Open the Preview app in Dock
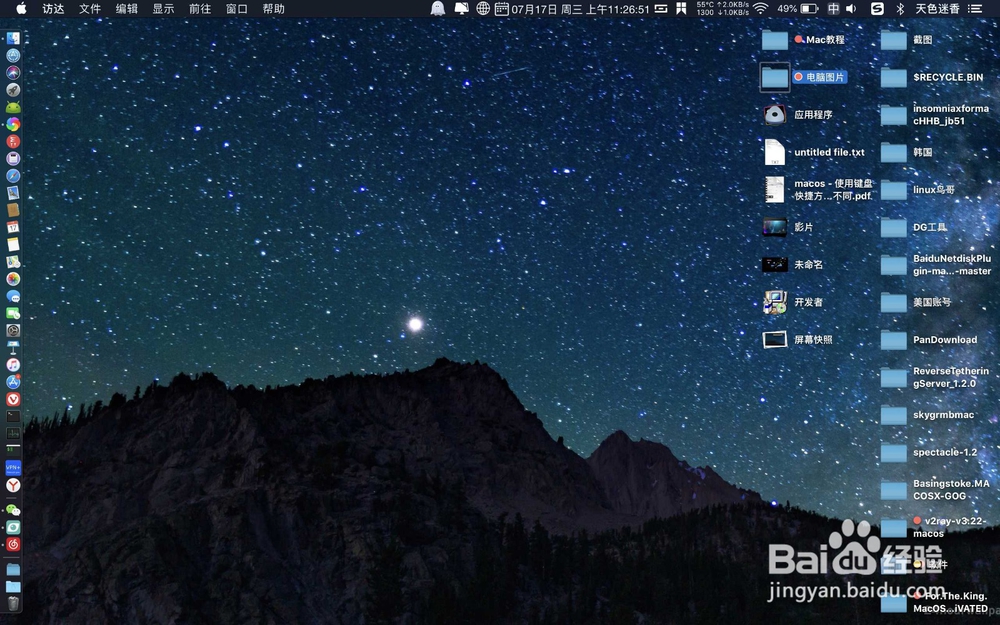The width and height of the screenshot is (1000, 625). click(13, 193)
